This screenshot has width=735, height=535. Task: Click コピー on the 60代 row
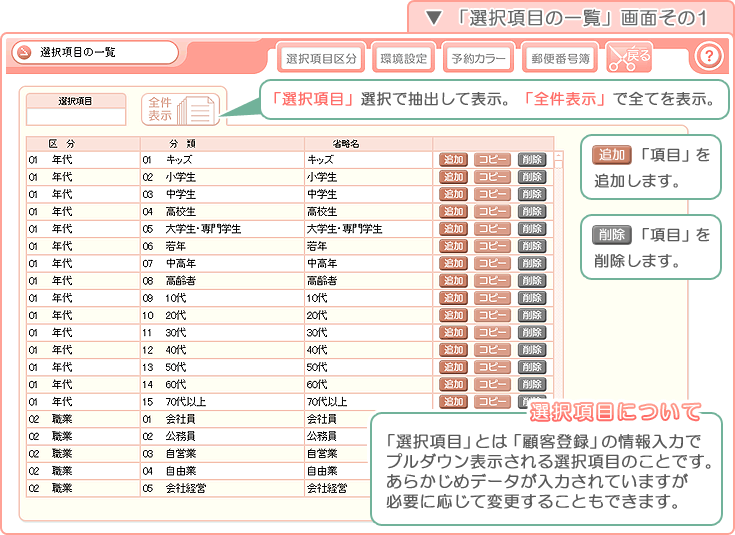tap(492, 385)
